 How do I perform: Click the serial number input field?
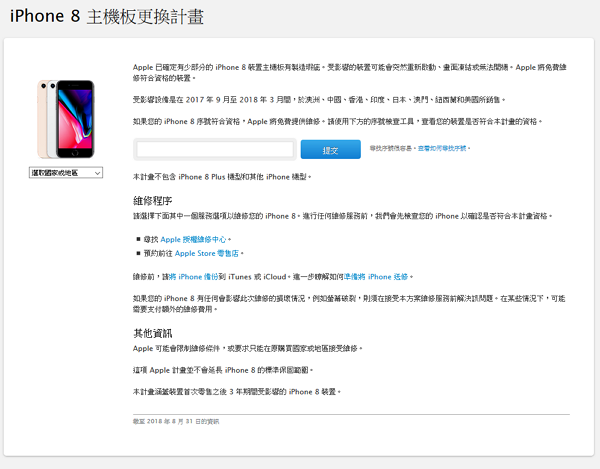[x=215, y=149]
